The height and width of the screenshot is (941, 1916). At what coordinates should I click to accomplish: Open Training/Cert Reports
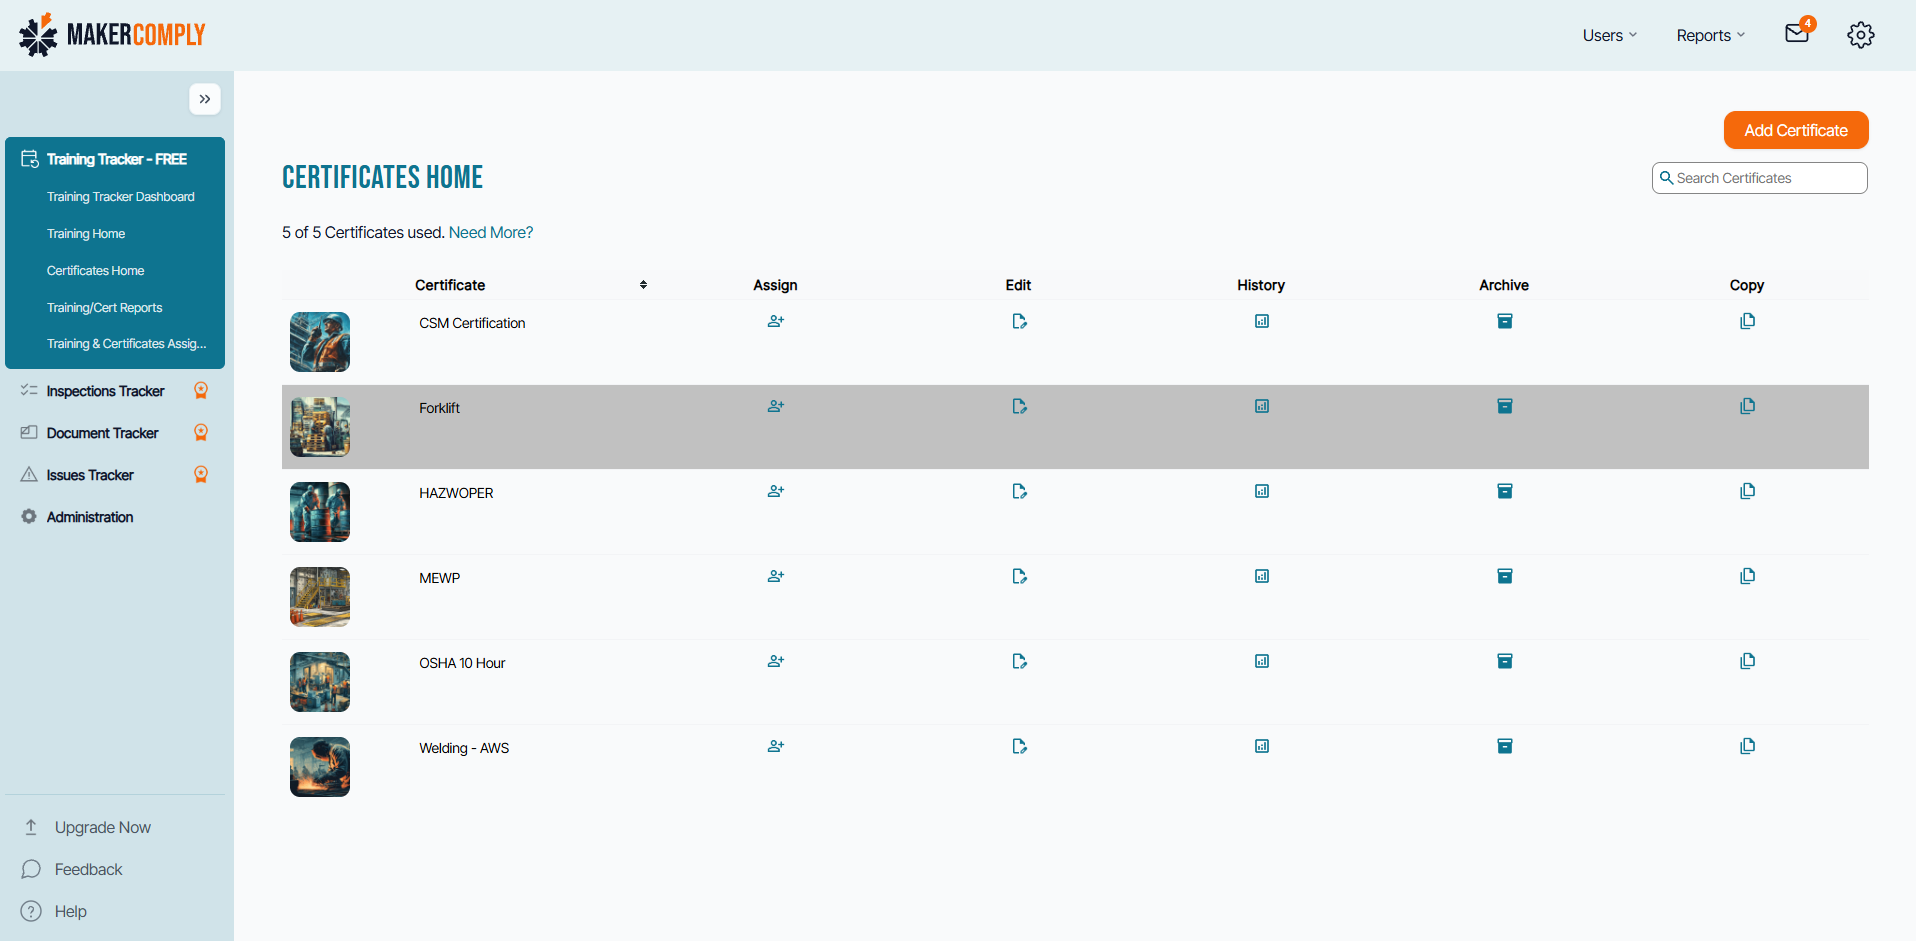[104, 308]
